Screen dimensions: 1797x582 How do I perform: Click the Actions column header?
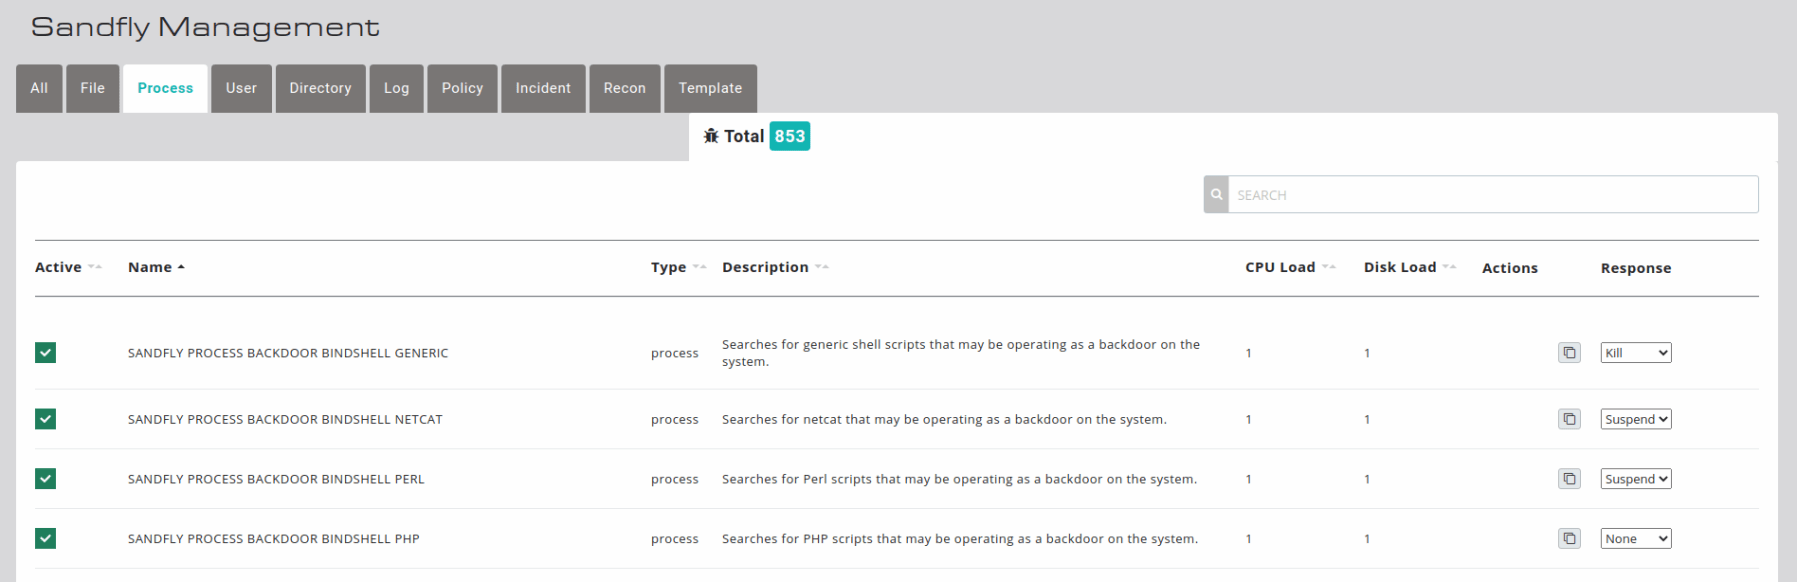tap(1510, 268)
